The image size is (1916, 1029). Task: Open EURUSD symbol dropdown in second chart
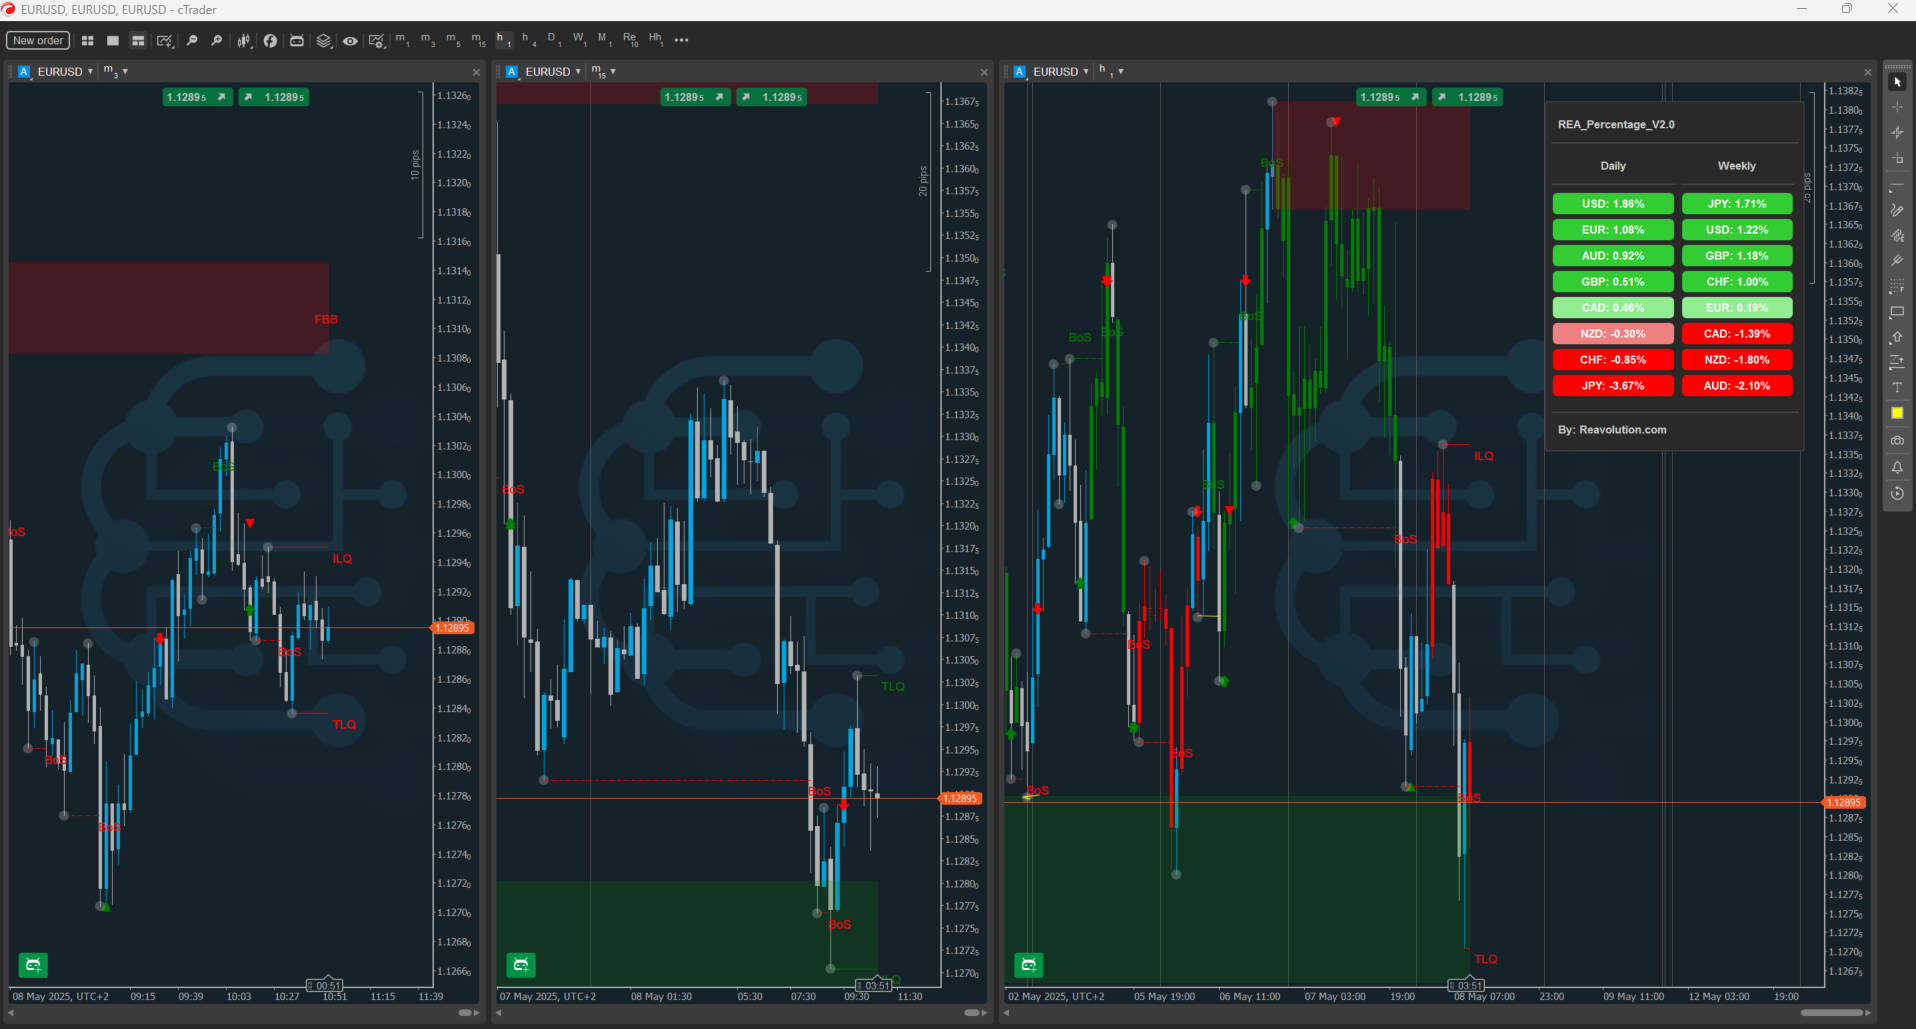point(553,72)
